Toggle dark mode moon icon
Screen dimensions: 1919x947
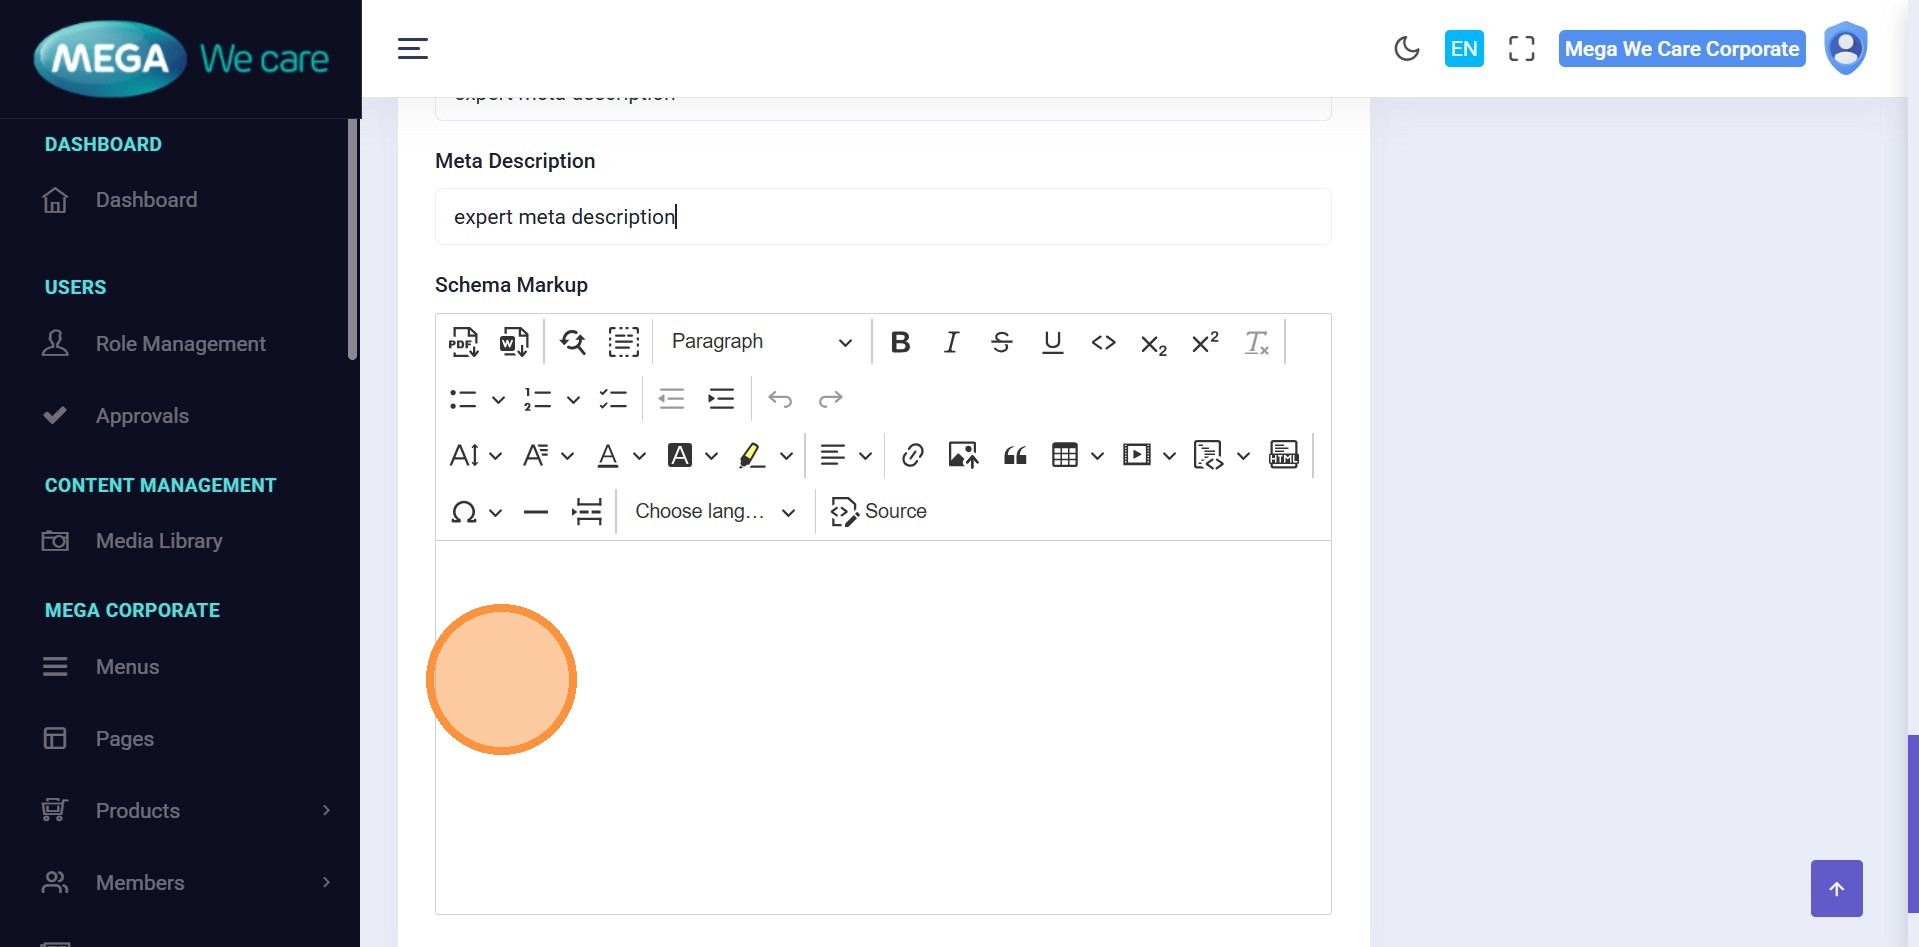click(1406, 49)
